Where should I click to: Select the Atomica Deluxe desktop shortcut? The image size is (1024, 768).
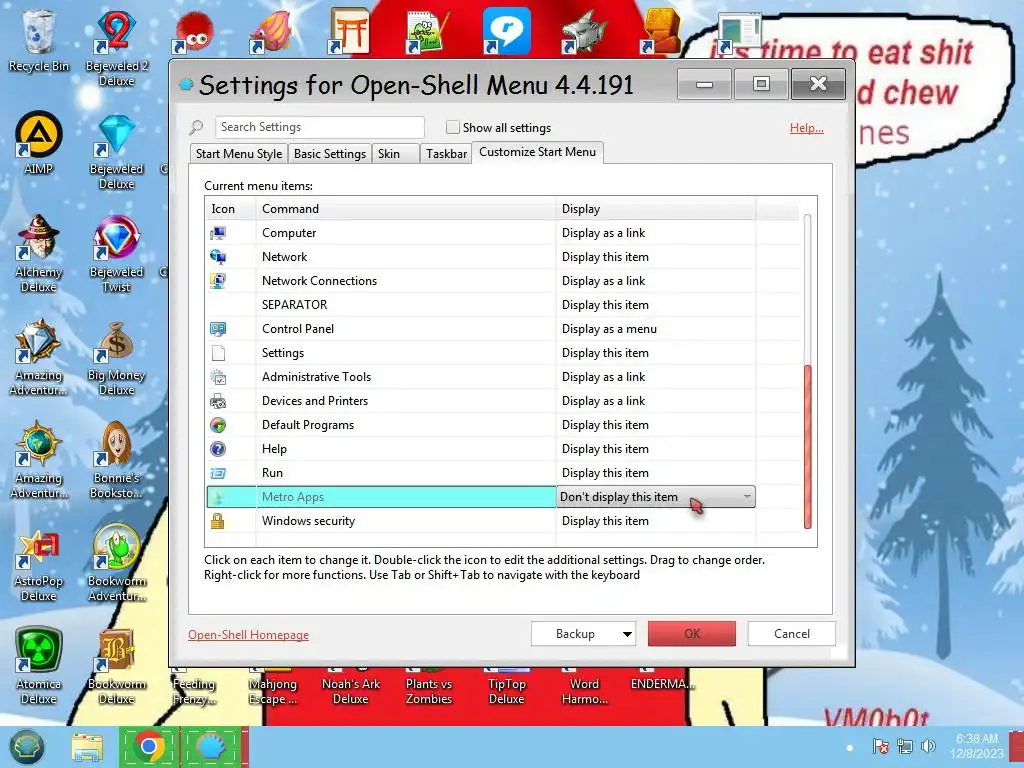39,666
